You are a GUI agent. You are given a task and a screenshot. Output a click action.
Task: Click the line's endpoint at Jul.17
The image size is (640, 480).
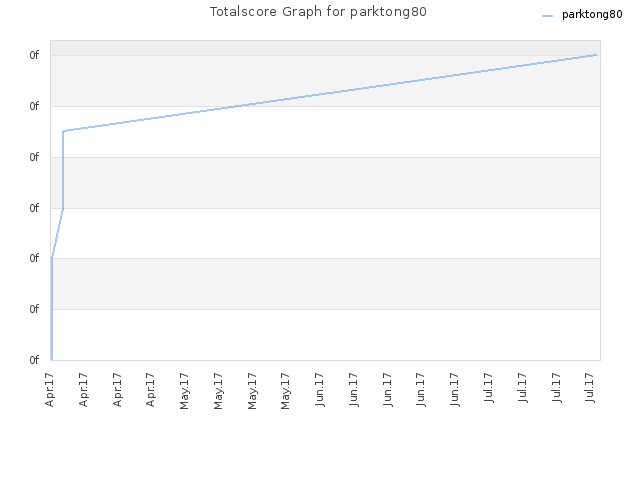pyautogui.click(x=596, y=54)
